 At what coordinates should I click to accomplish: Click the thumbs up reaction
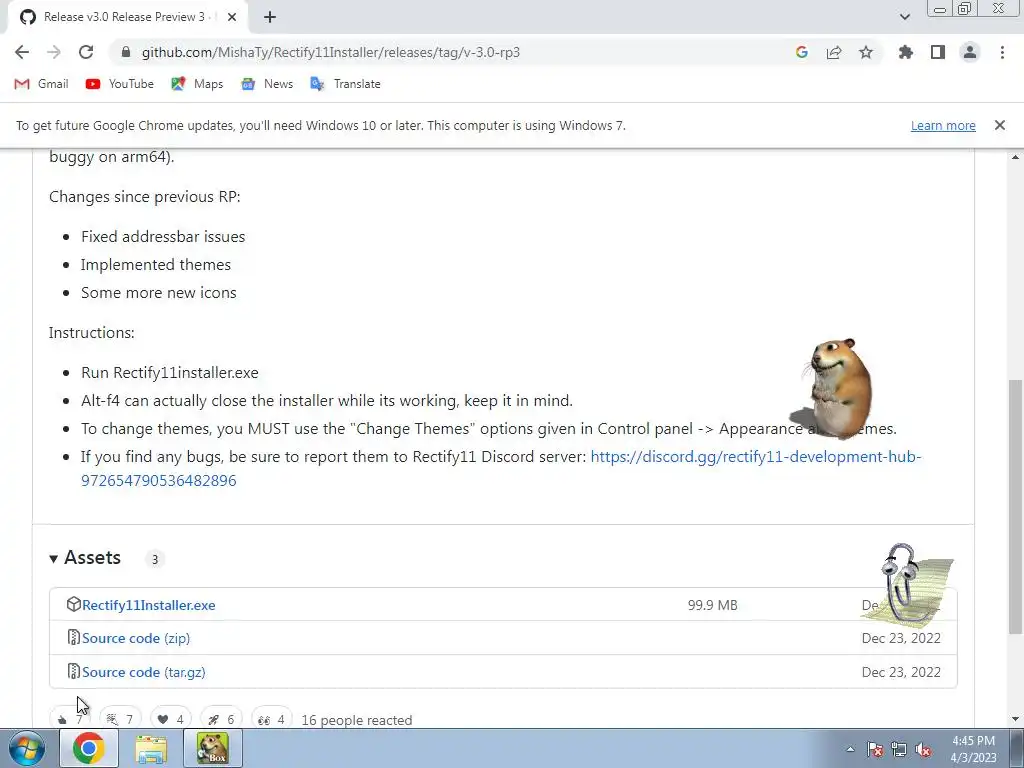[71, 720]
